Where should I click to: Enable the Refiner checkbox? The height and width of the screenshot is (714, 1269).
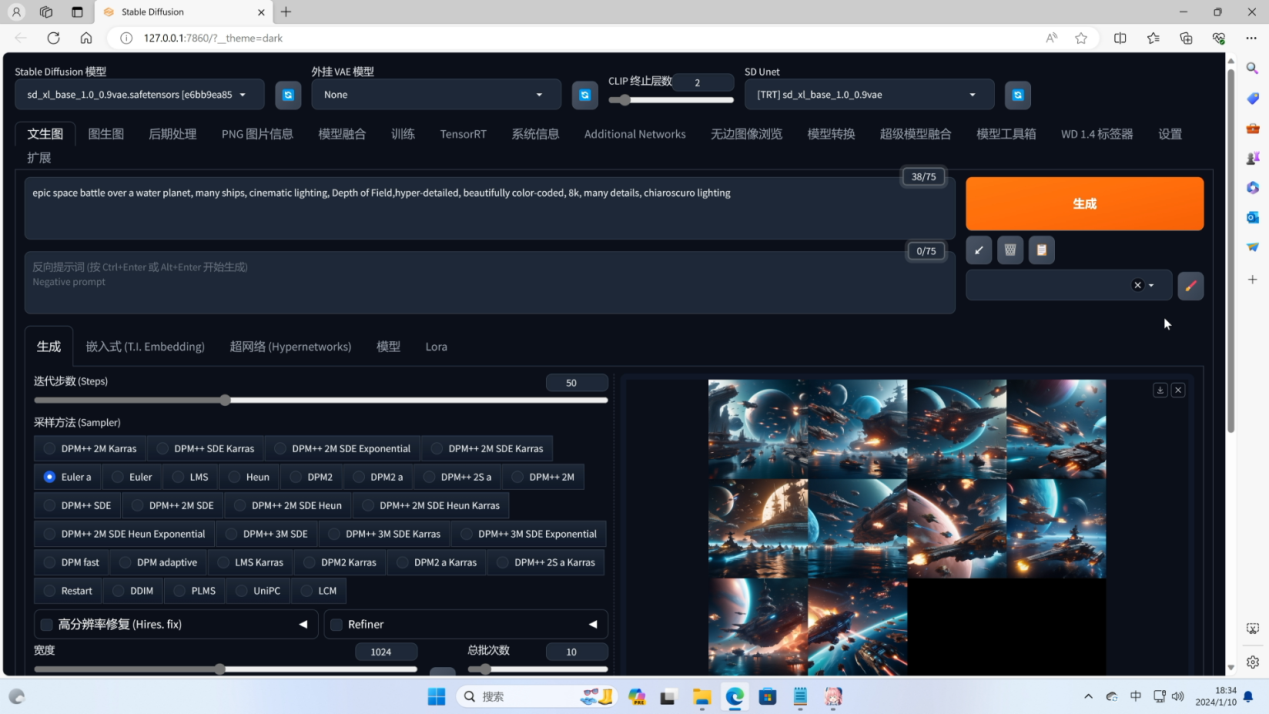337,625
